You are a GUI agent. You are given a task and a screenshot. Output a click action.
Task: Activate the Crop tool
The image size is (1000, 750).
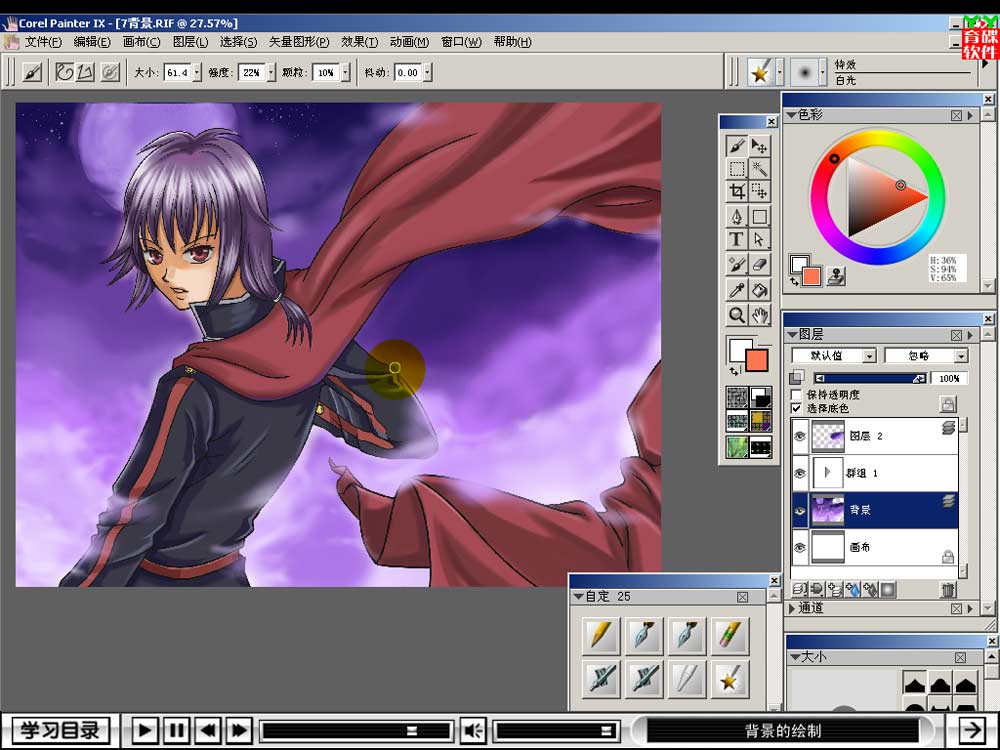(x=737, y=191)
